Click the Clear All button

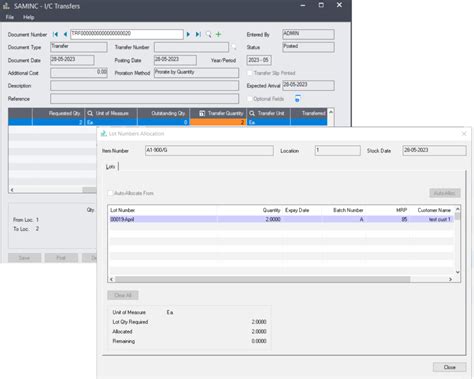tap(123, 295)
